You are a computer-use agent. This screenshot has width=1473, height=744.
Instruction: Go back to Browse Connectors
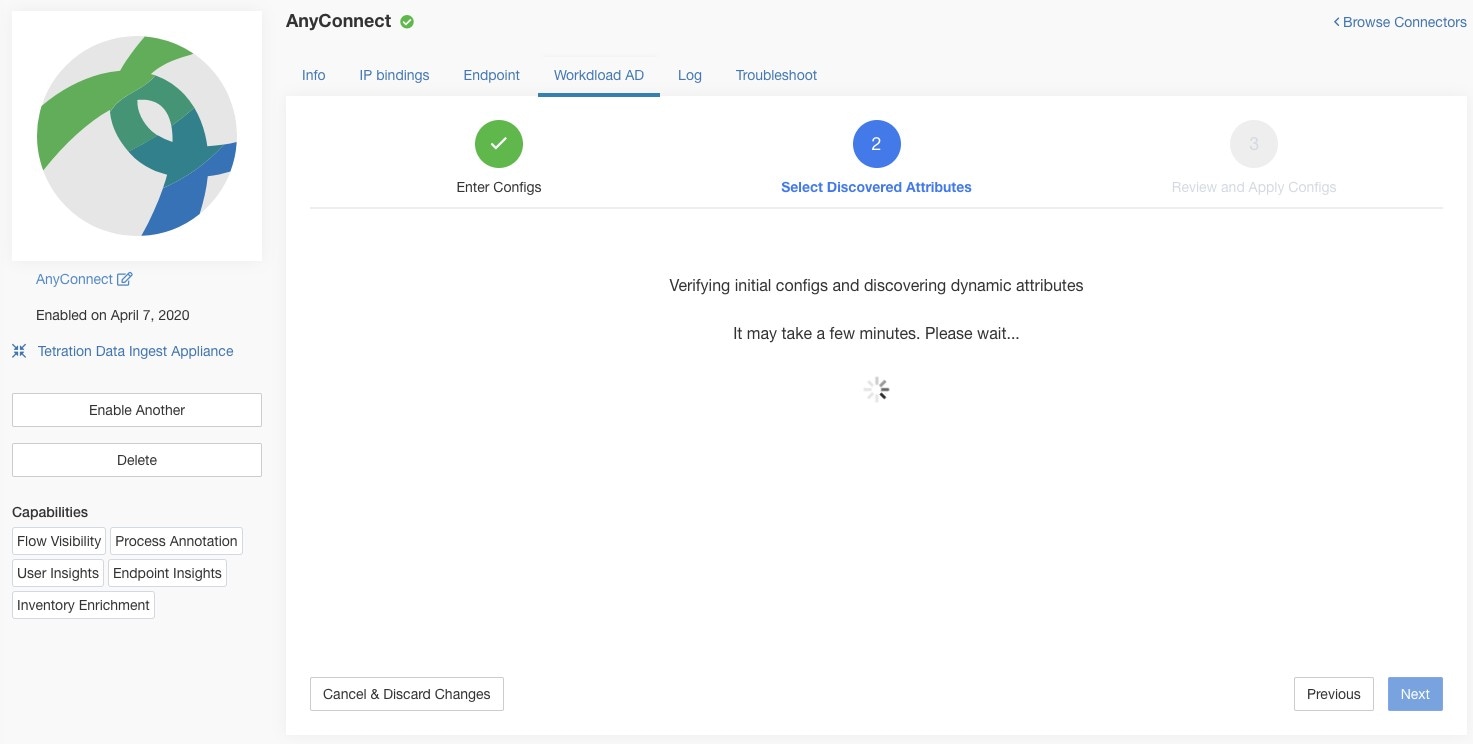click(1400, 22)
